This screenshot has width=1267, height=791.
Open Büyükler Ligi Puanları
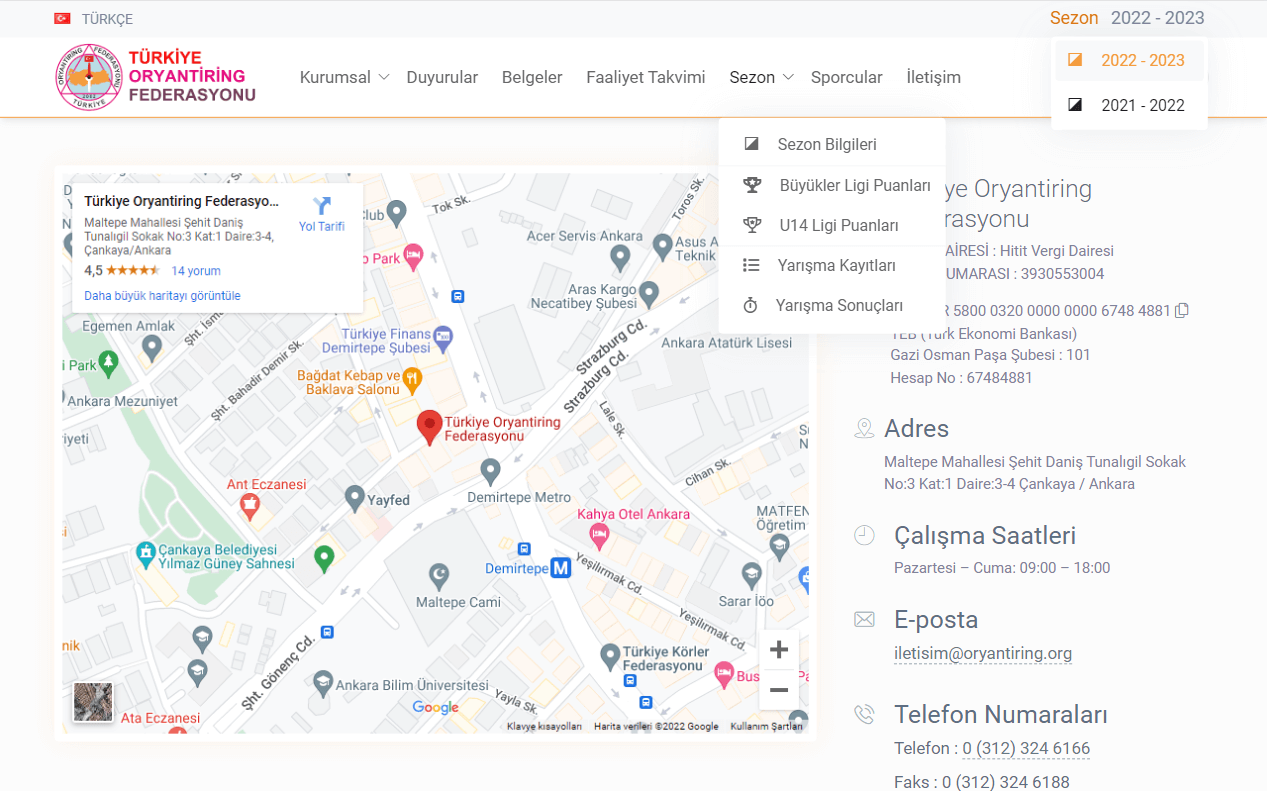tap(832, 186)
